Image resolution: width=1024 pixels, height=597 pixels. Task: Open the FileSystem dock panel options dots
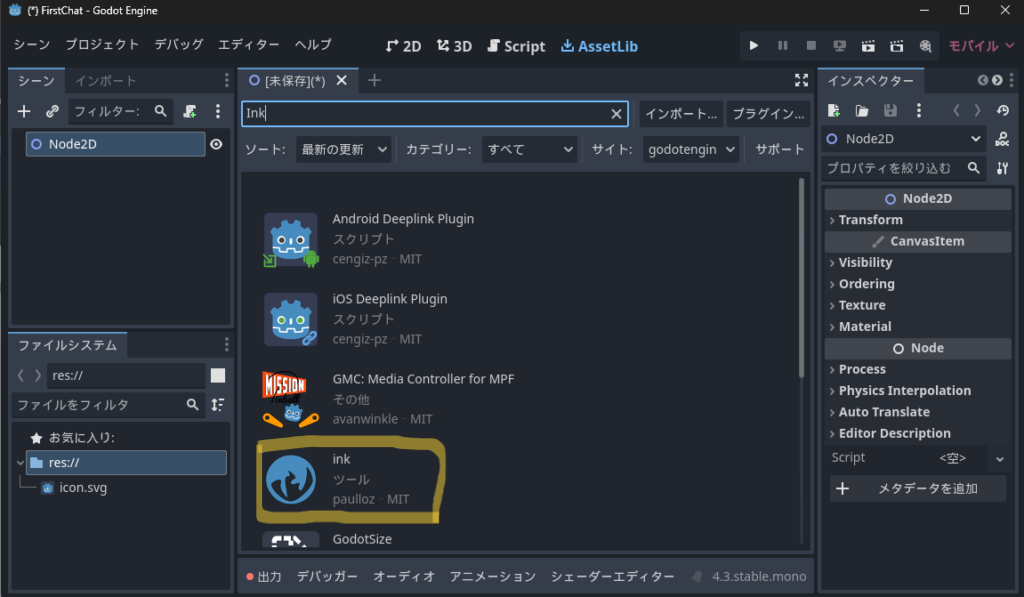[x=227, y=344]
